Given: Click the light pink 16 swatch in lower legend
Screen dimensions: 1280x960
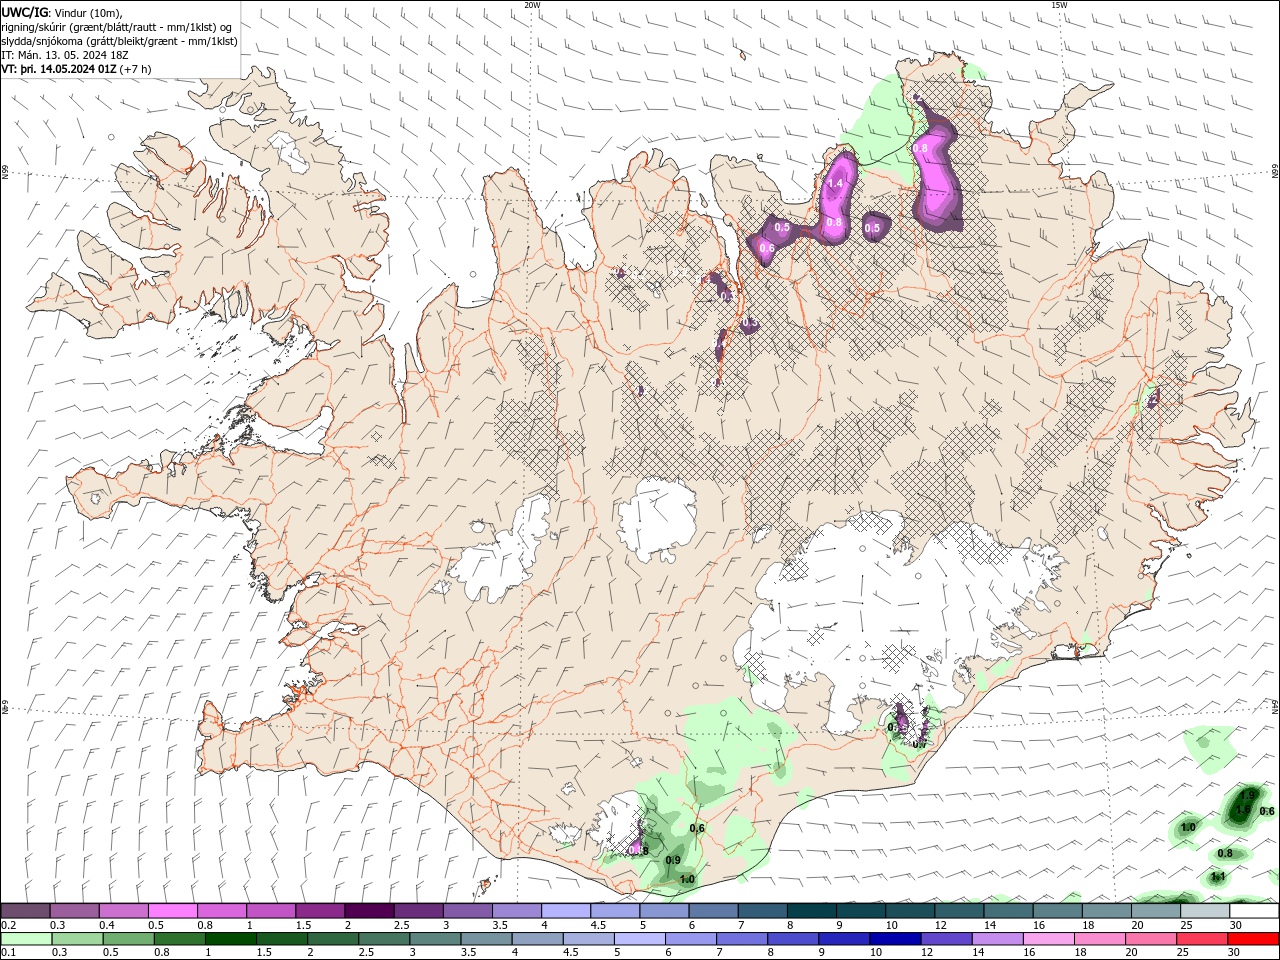Looking at the screenshot, I should (x=1048, y=939).
